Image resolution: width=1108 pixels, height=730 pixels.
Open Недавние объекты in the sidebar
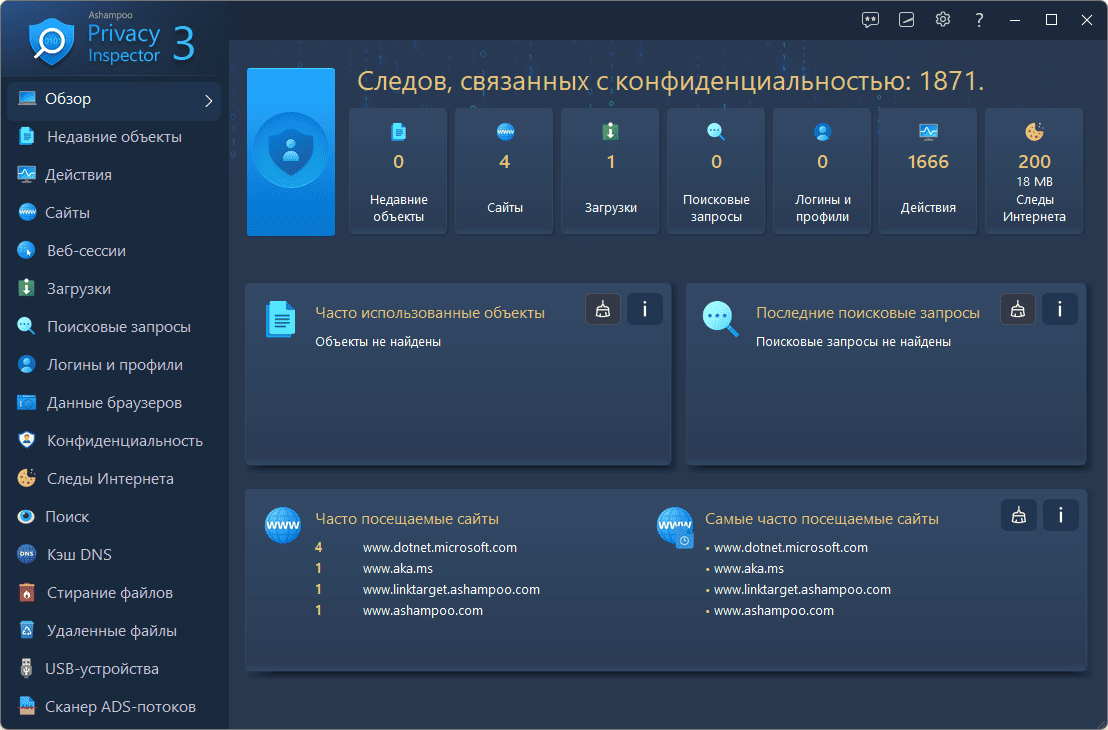click(114, 137)
